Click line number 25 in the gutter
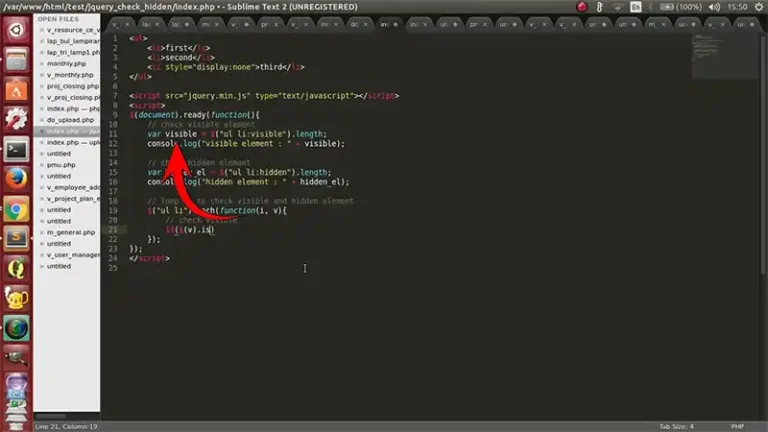 pos(113,268)
